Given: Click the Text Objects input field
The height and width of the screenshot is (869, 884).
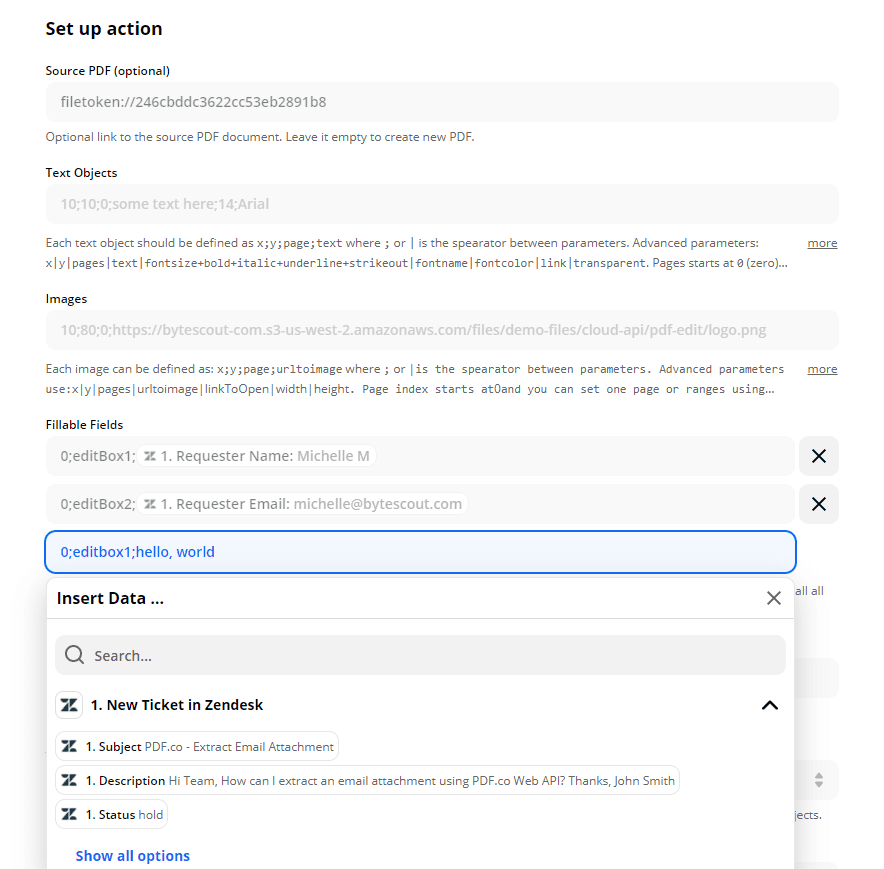Looking at the screenshot, I should tap(441, 204).
